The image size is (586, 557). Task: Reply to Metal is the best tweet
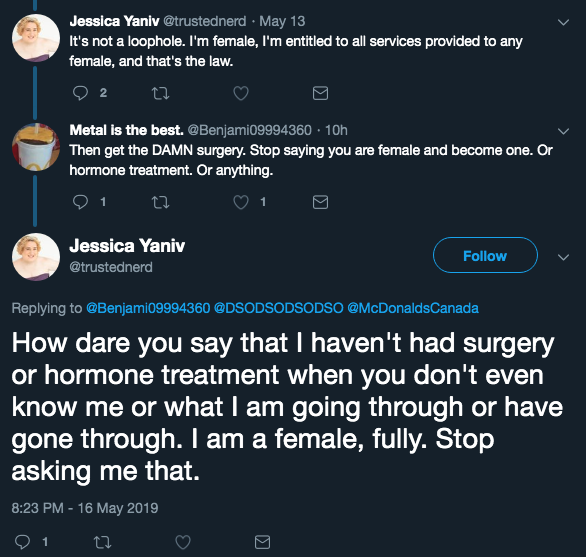coord(80,202)
